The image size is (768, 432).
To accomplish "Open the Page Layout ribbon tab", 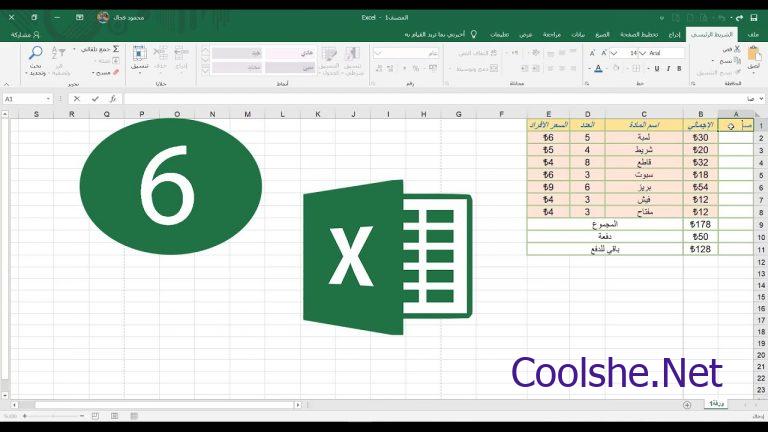I will pyautogui.click(x=639, y=35).
